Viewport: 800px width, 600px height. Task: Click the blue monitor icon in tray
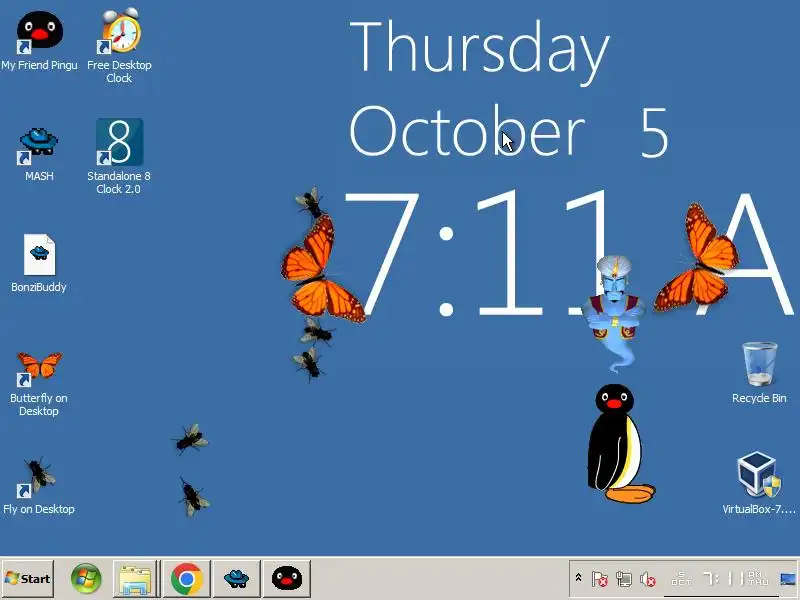coord(788,579)
